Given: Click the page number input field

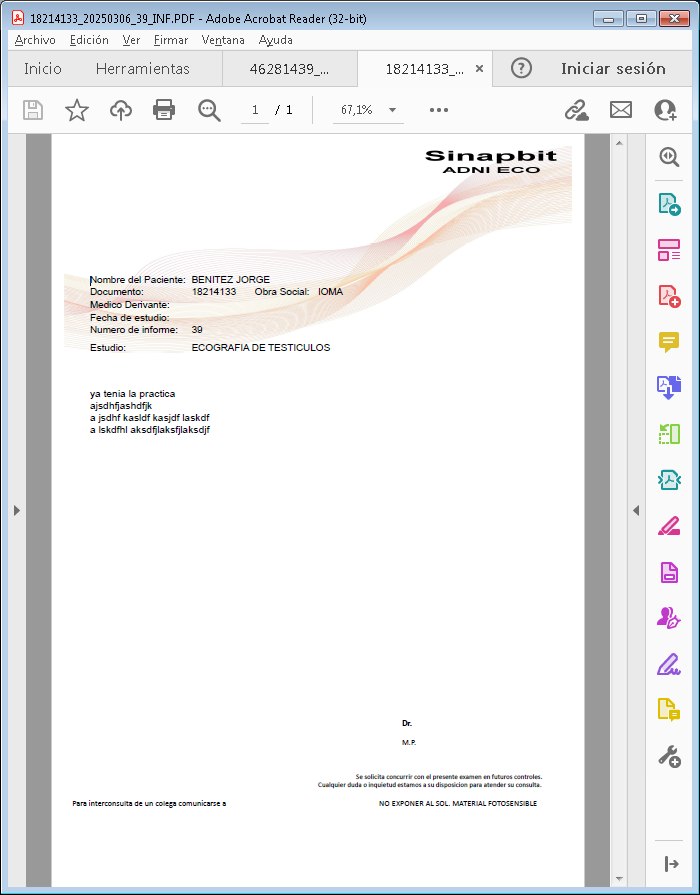Looking at the screenshot, I should (x=255, y=110).
